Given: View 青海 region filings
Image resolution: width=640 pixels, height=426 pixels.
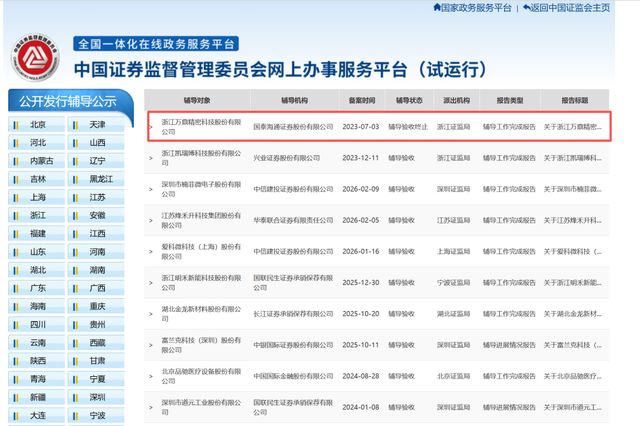Looking at the screenshot, I should [x=36, y=379].
